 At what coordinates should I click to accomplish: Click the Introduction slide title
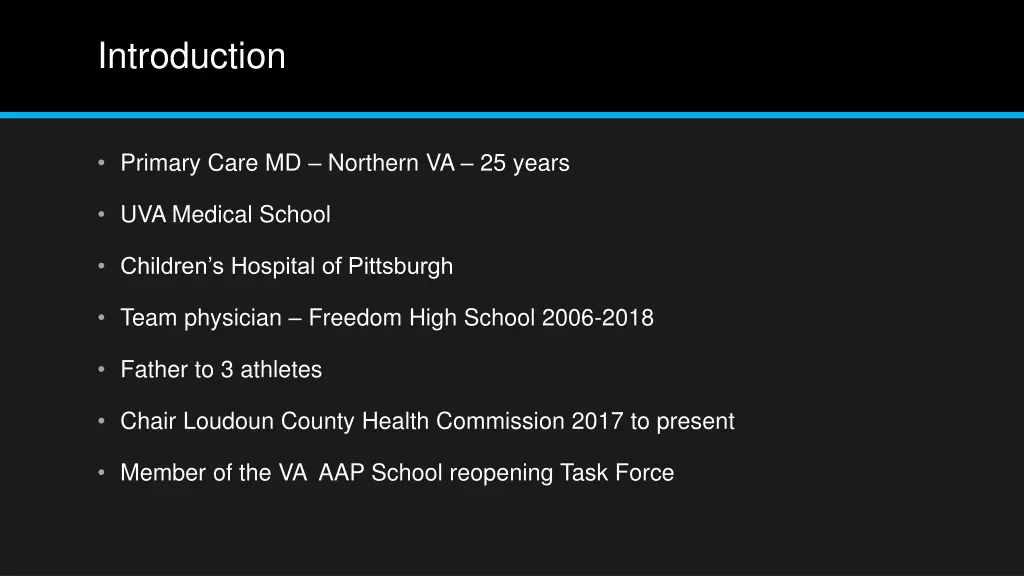pos(191,56)
